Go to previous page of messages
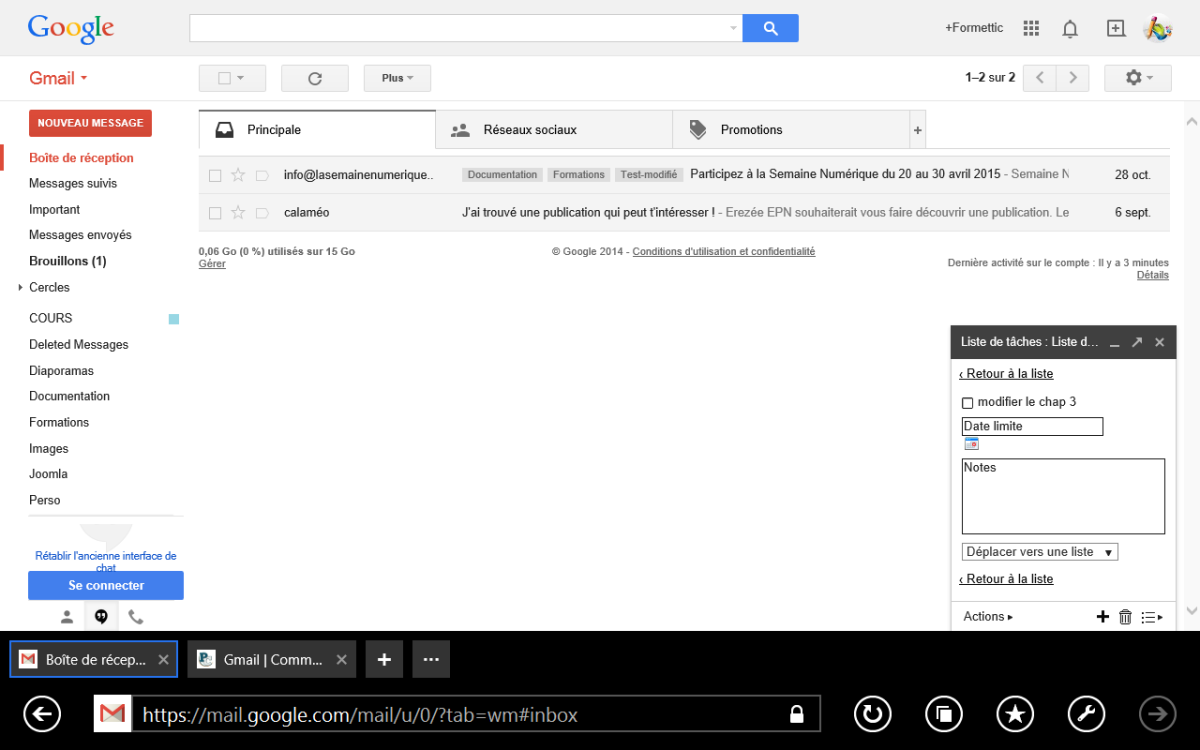Screen dimensions: 1200x750 (x=1040, y=78)
